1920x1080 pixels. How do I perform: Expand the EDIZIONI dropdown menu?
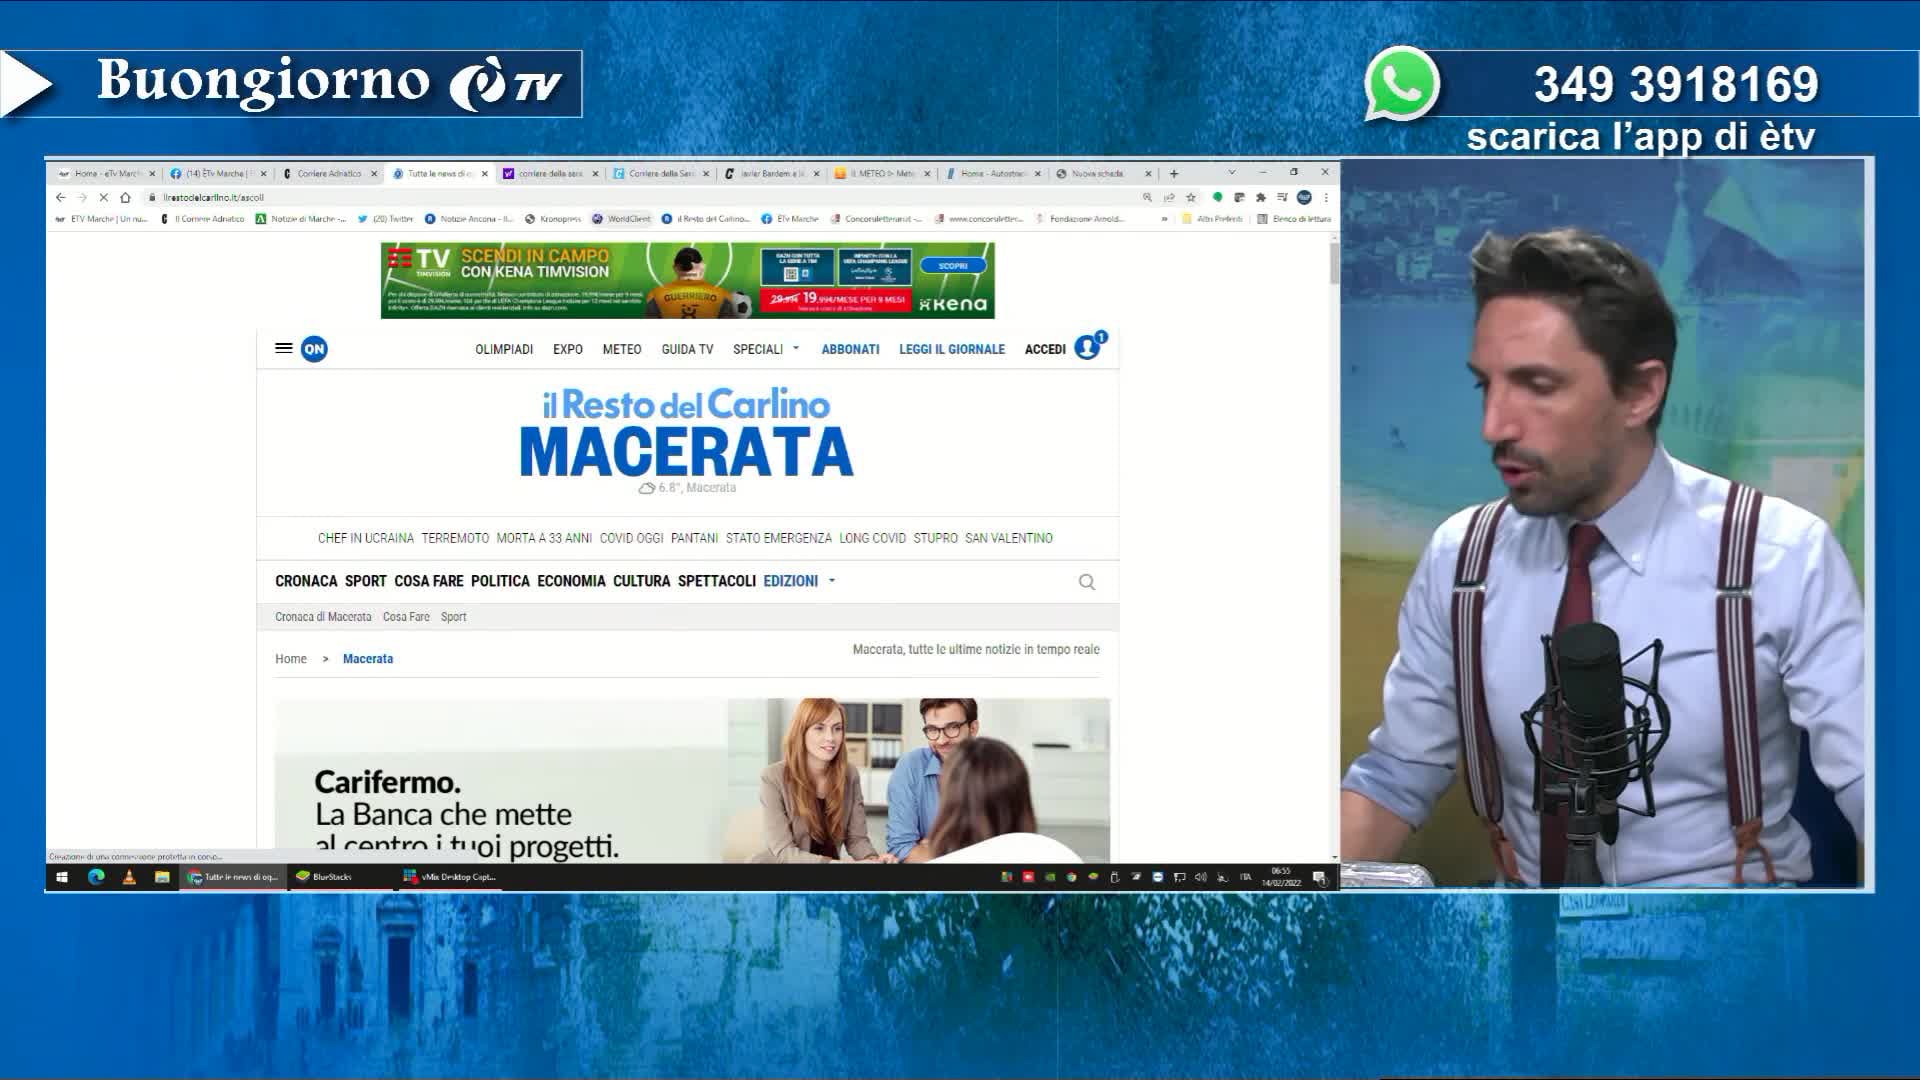pos(799,581)
